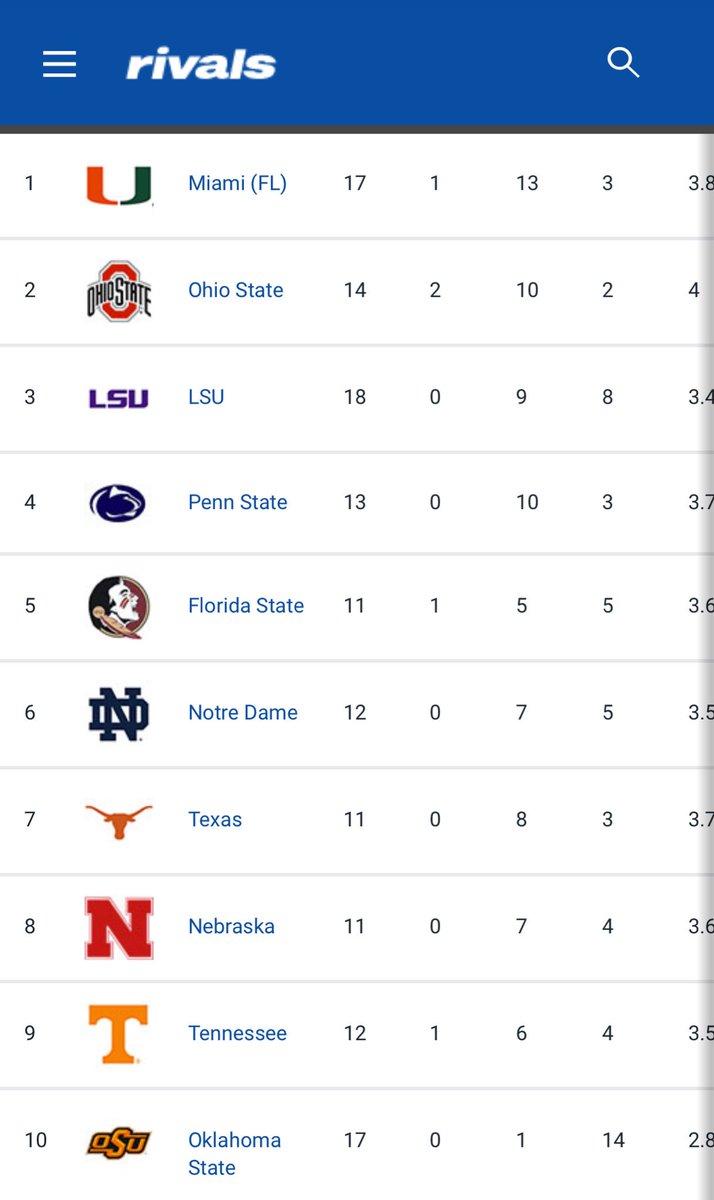Open the Oklahoma State team link

tap(234, 1153)
